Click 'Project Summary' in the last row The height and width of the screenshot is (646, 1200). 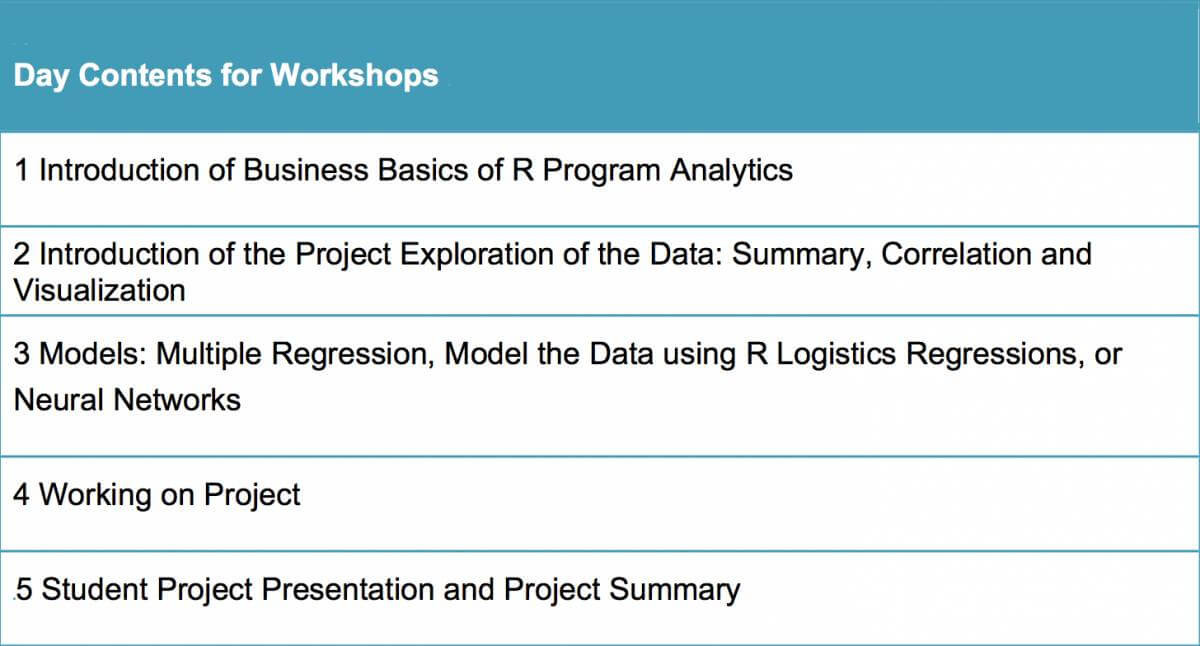pos(622,590)
